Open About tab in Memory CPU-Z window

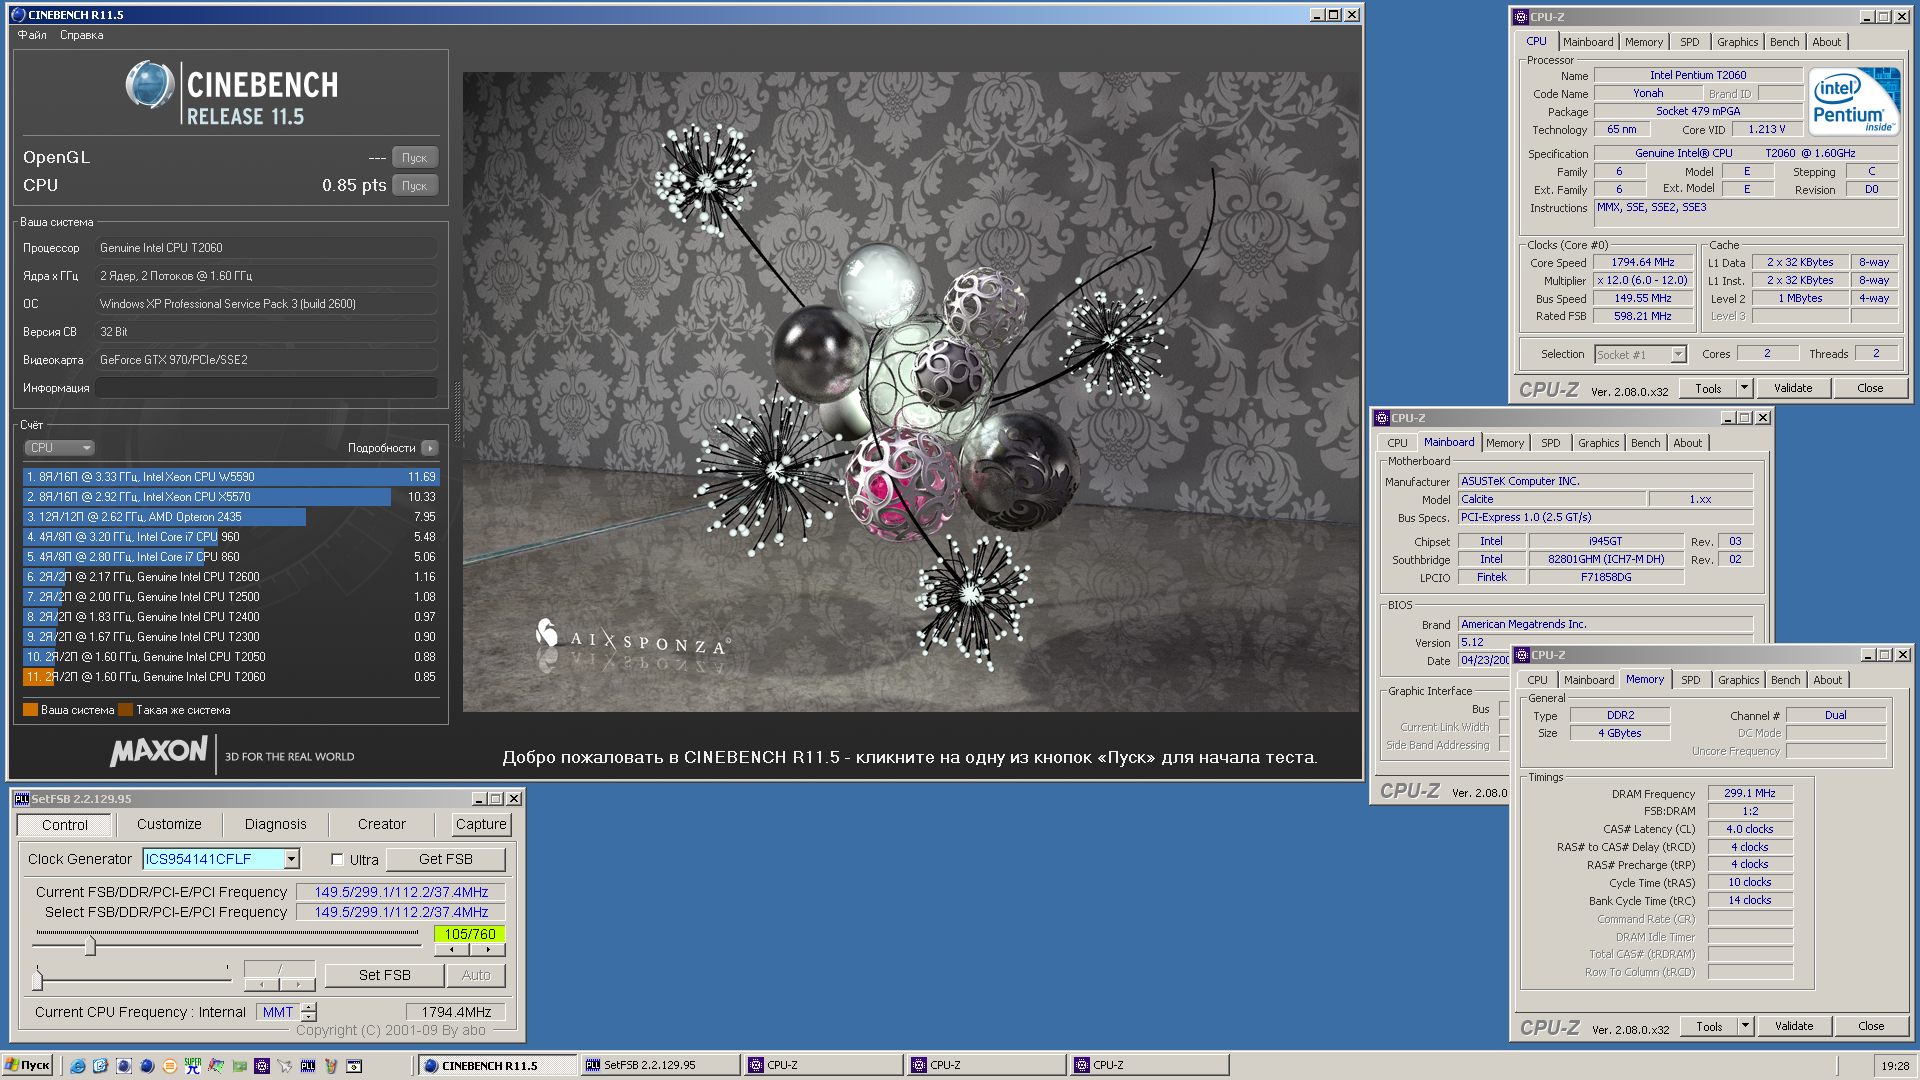tap(1827, 680)
